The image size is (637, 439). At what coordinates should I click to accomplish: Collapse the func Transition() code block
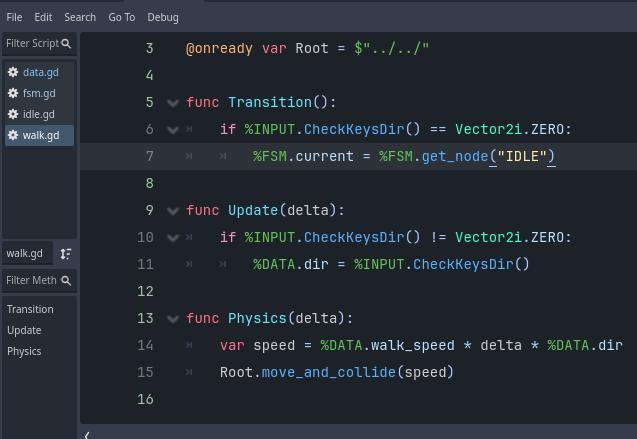pos(173,103)
